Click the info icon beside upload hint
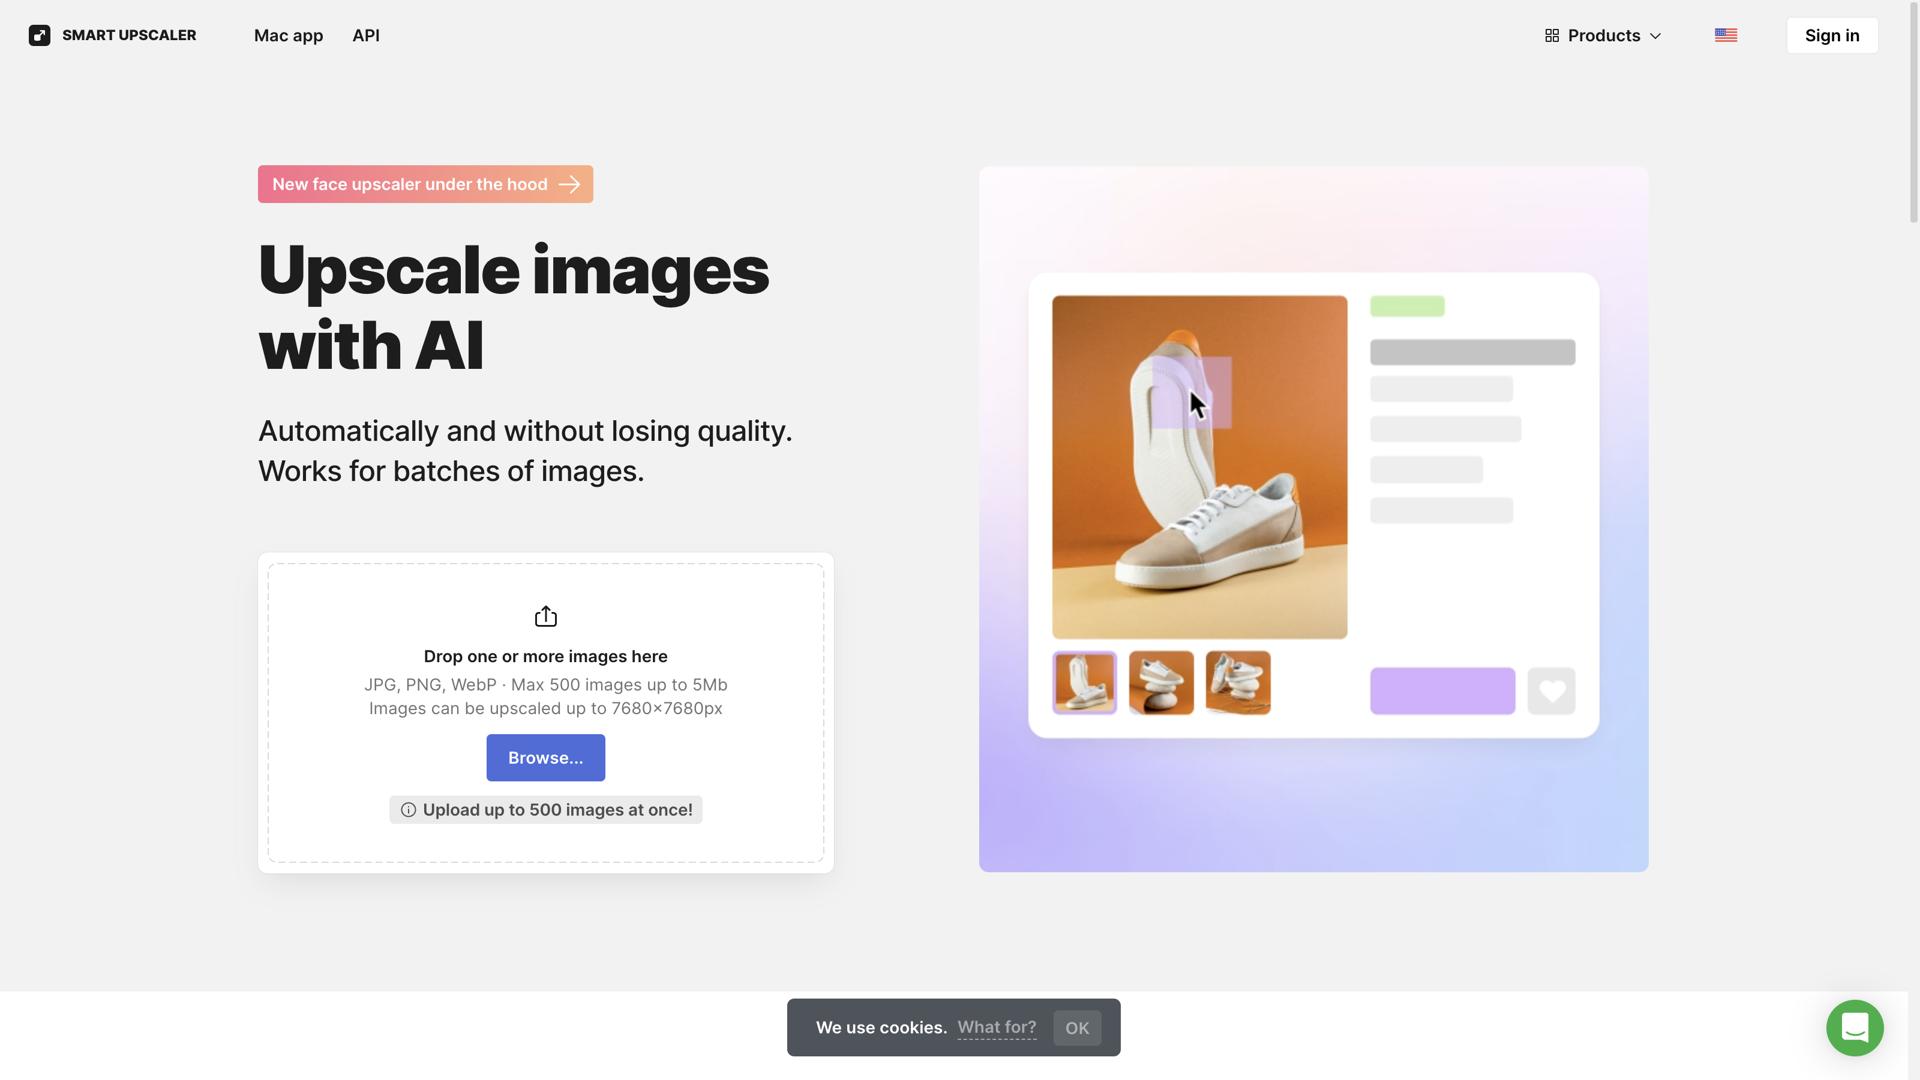Viewport: 1920px width, 1080px height. [x=408, y=810]
